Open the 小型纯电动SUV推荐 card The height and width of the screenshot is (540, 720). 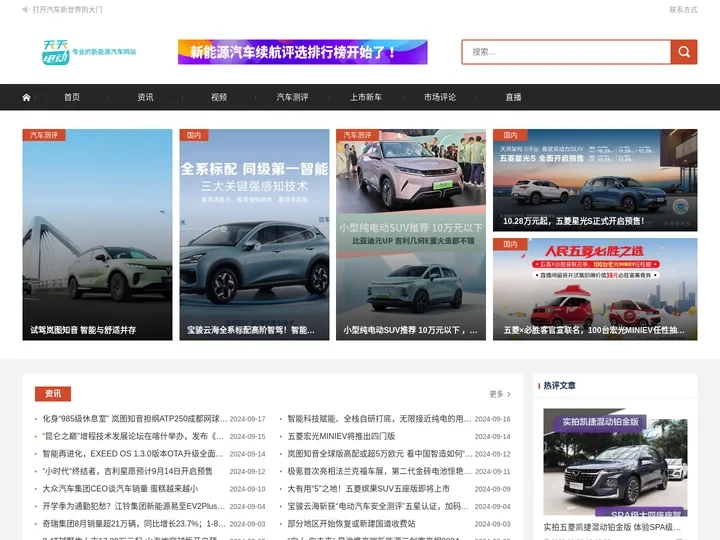point(411,235)
